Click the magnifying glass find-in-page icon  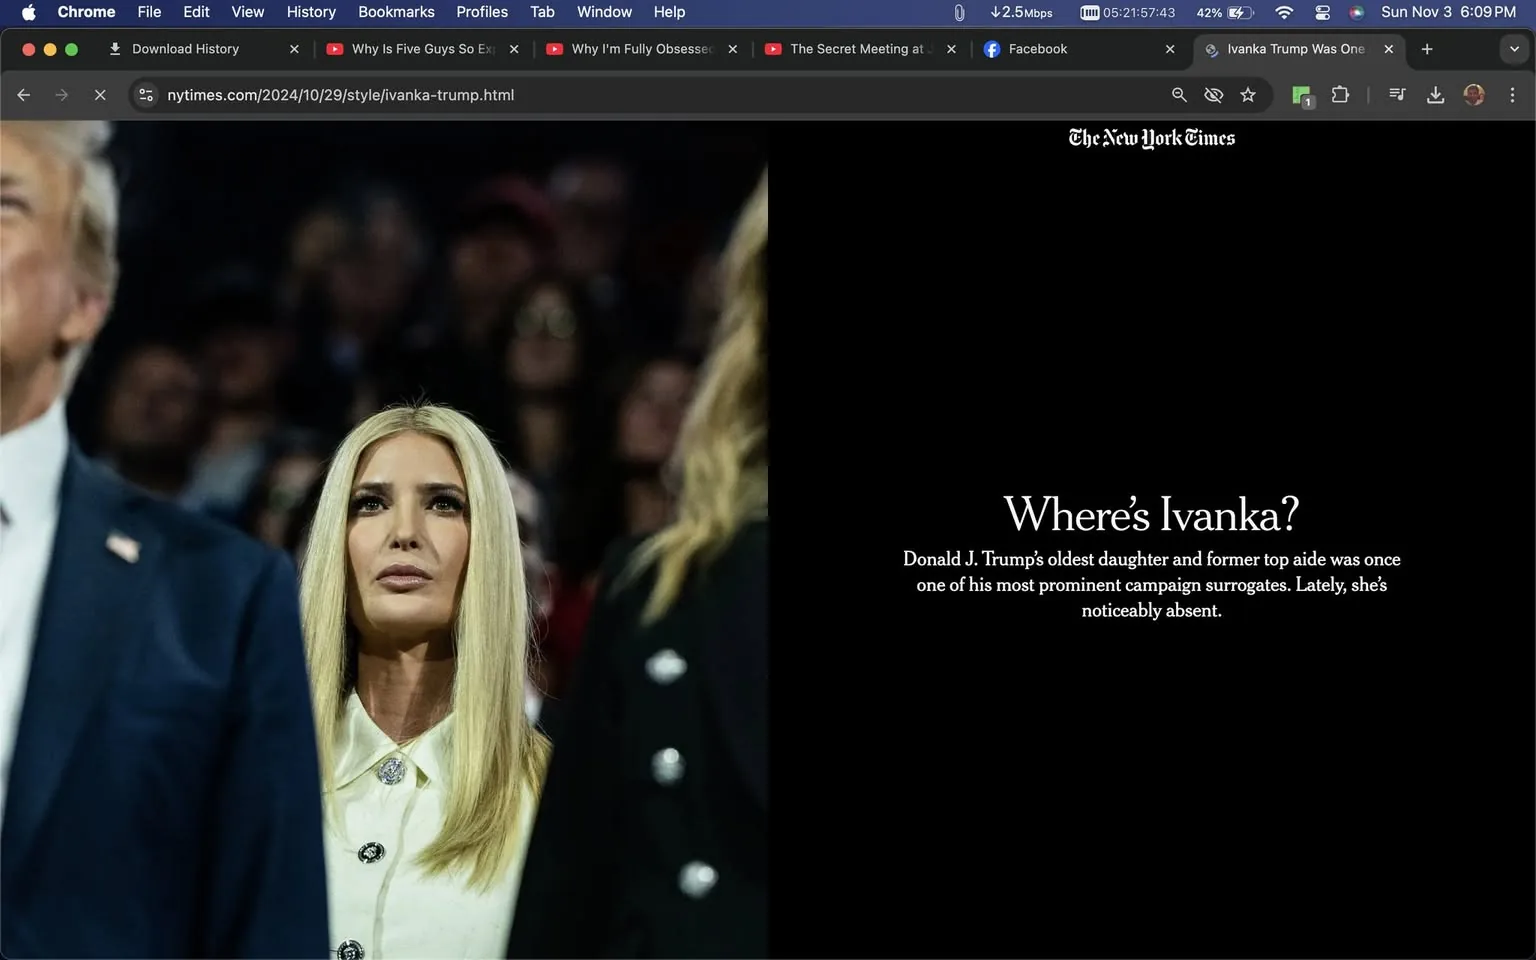coord(1179,94)
